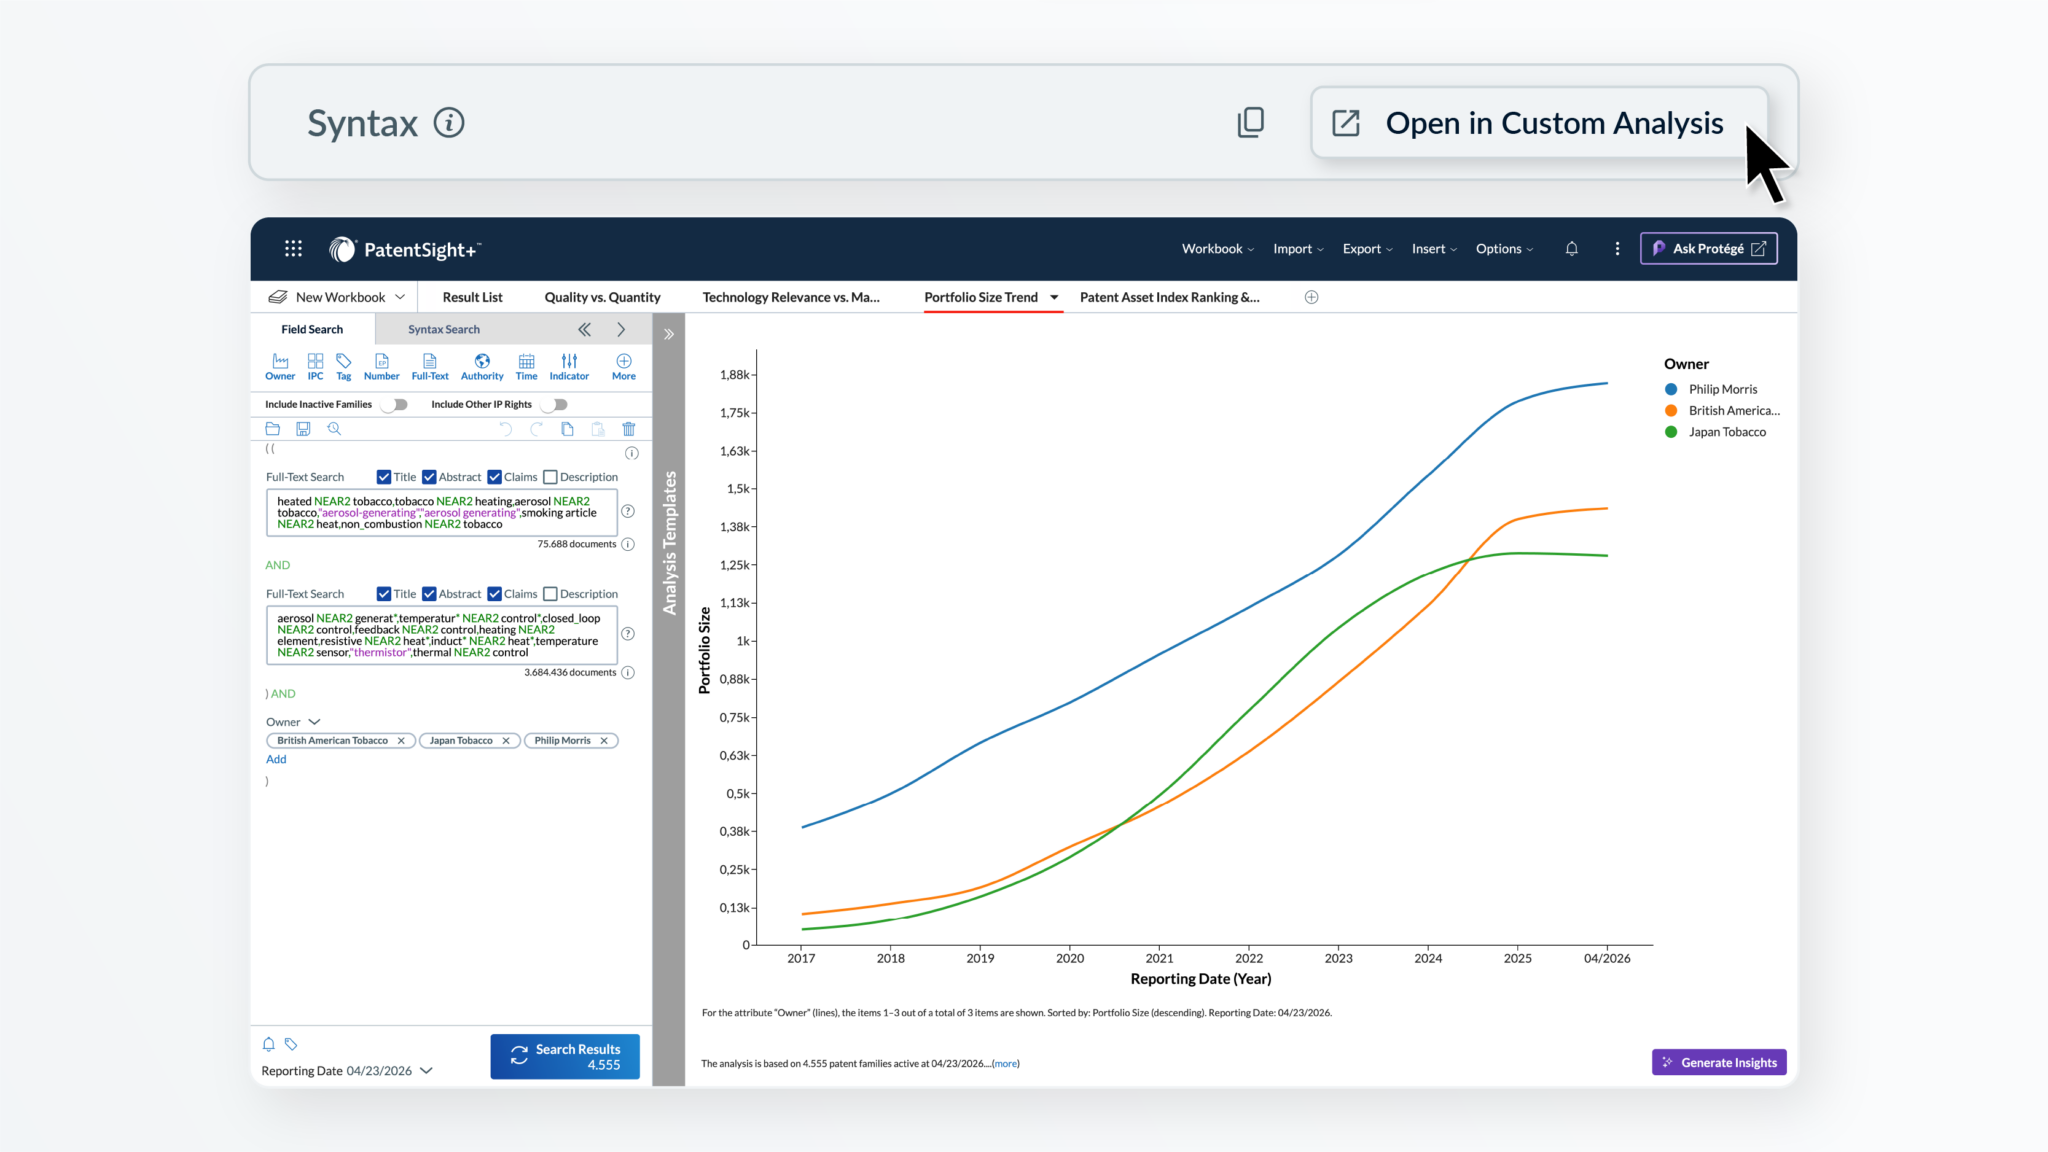Open the Import menu
This screenshot has width=2048, height=1152.
(x=1298, y=249)
